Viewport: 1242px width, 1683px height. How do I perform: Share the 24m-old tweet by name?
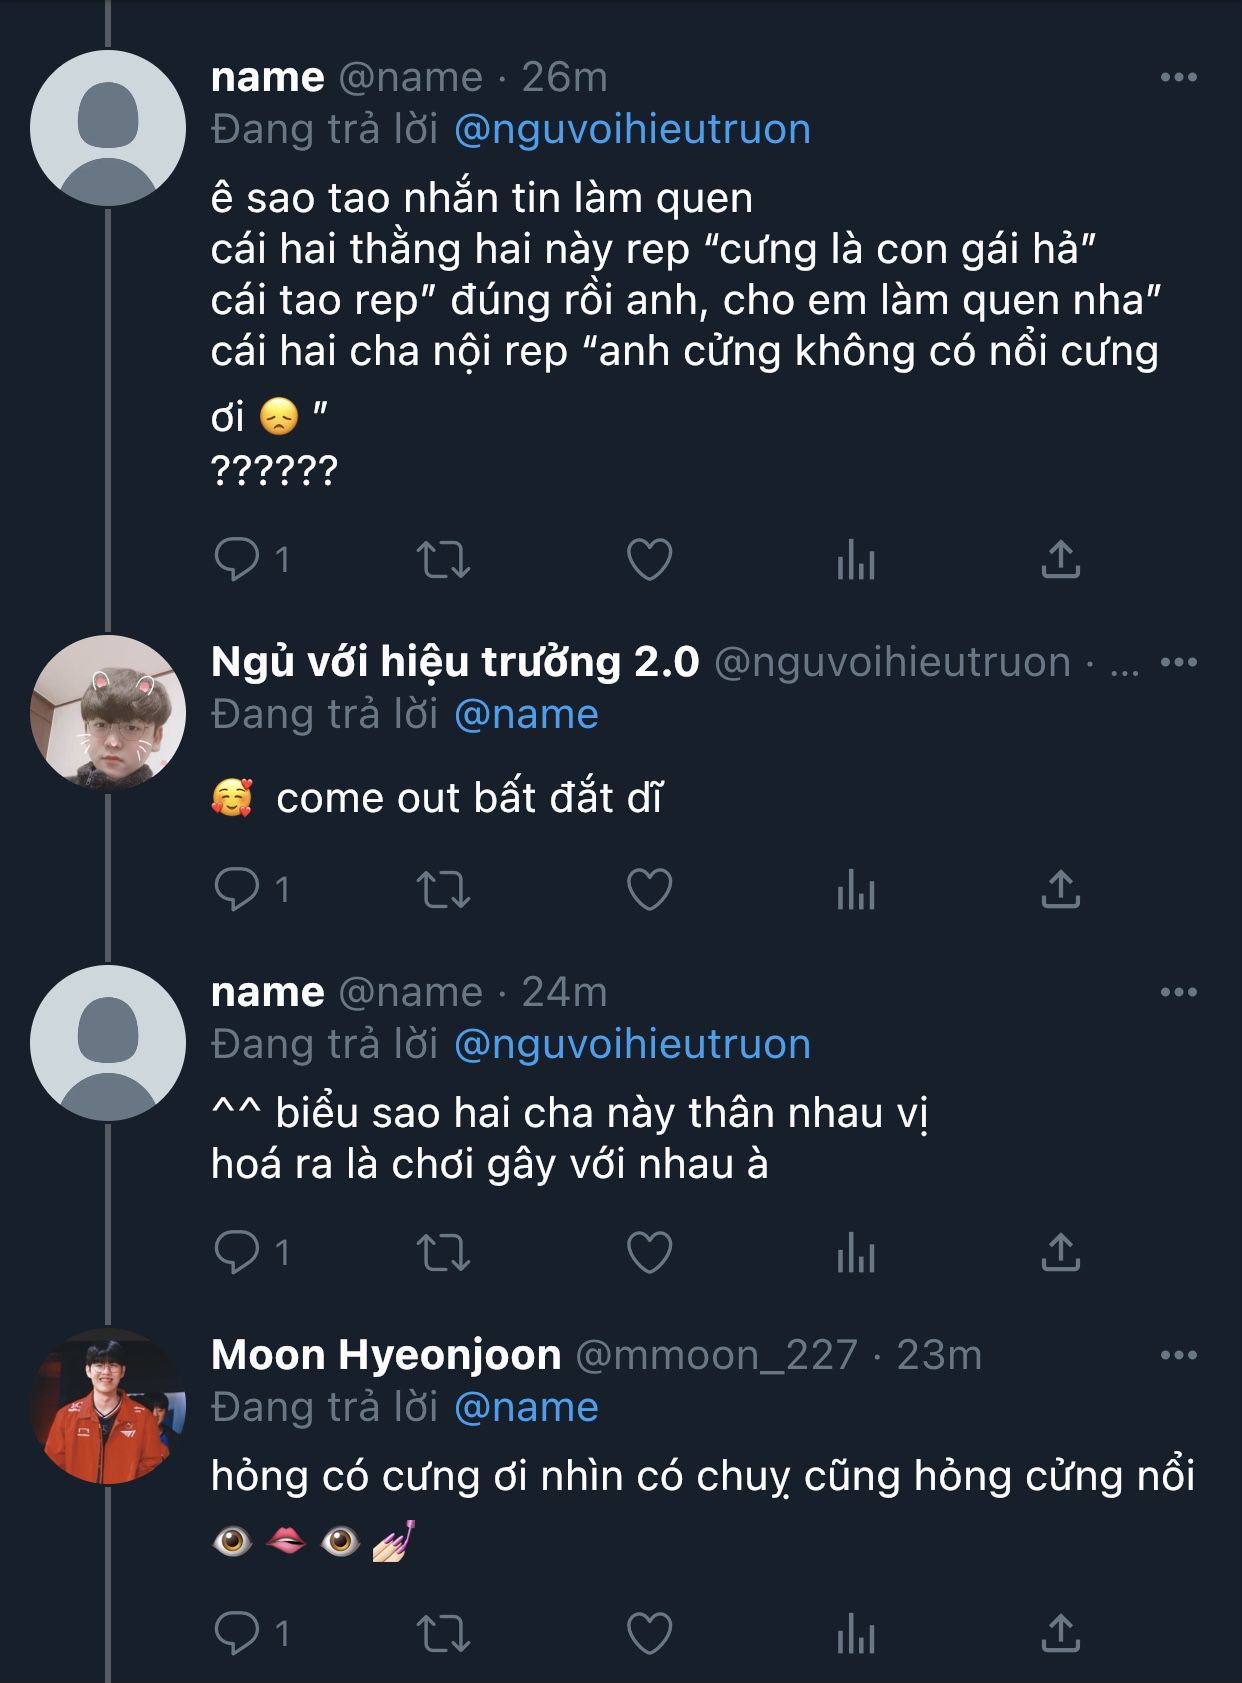pos(1061,1252)
